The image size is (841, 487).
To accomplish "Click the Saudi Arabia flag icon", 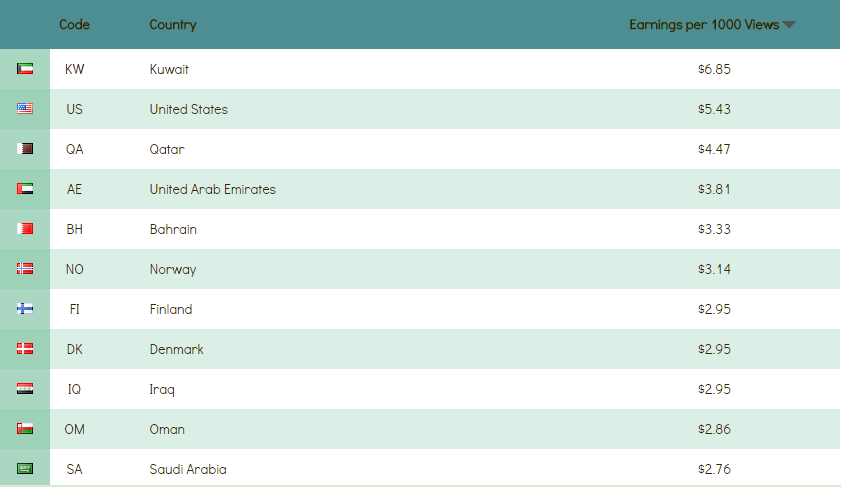I will (25, 469).
